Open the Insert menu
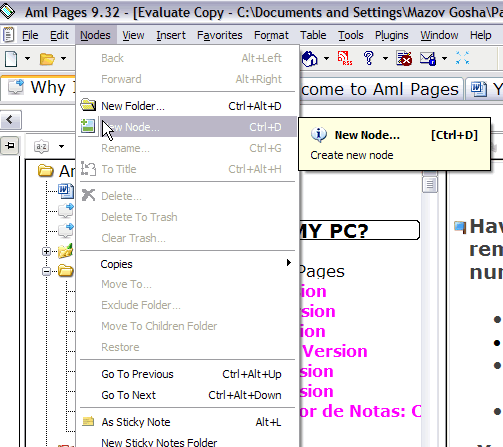 (x=171, y=35)
